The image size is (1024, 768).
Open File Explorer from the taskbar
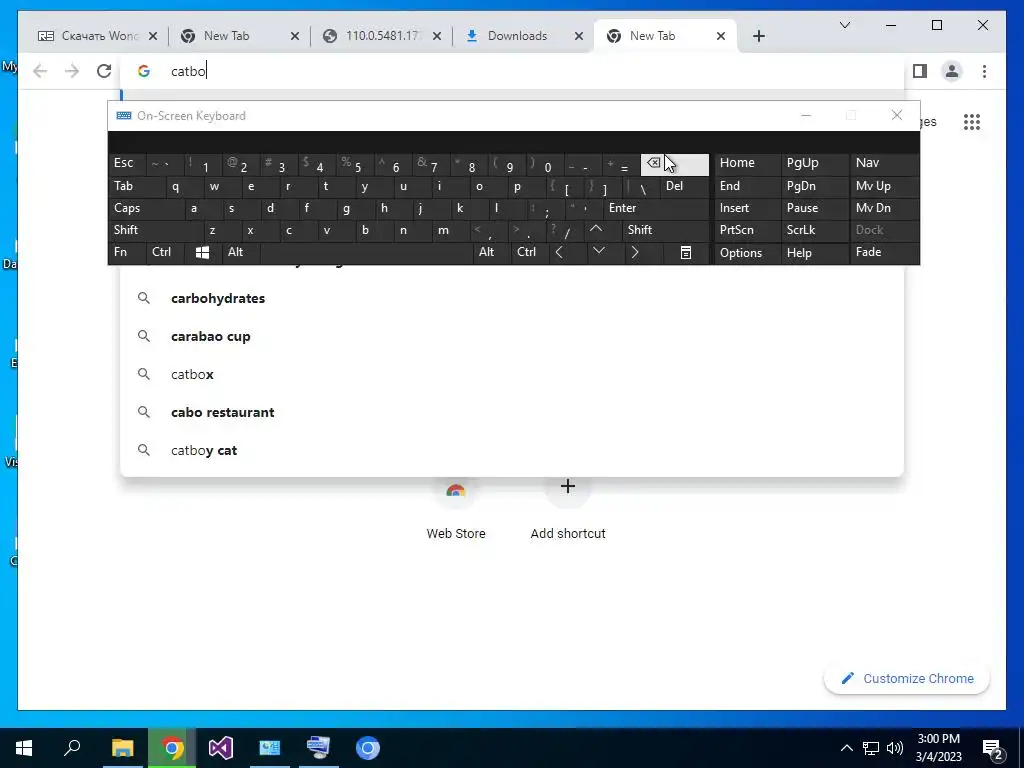[x=122, y=748]
